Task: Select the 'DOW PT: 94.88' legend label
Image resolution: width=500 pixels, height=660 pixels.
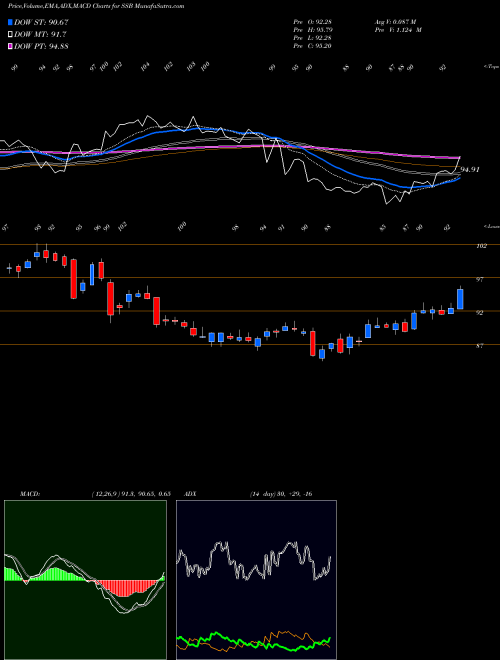Action: (41, 46)
